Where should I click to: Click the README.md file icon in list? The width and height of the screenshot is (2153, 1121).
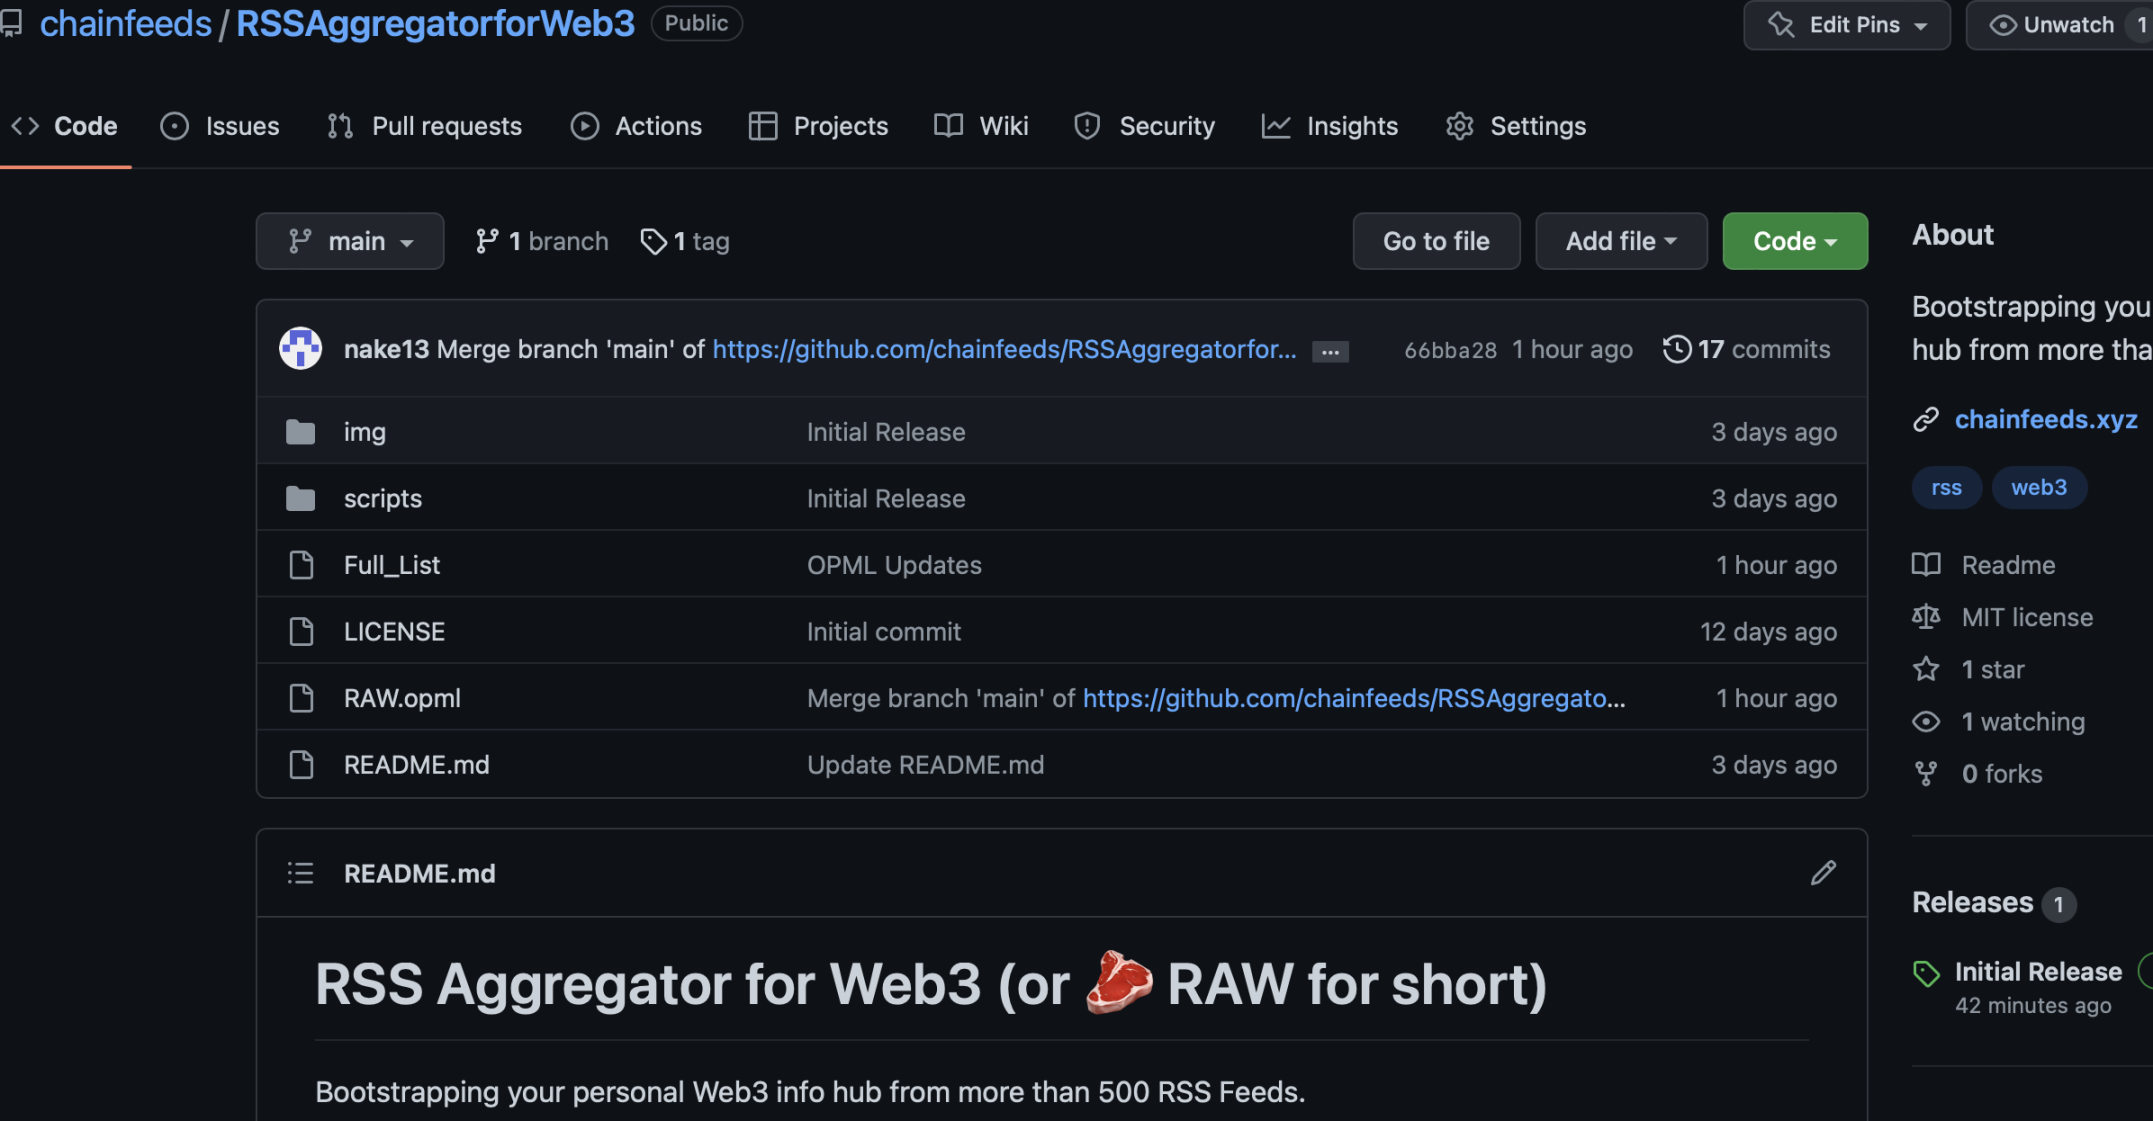(x=301, y=765)
